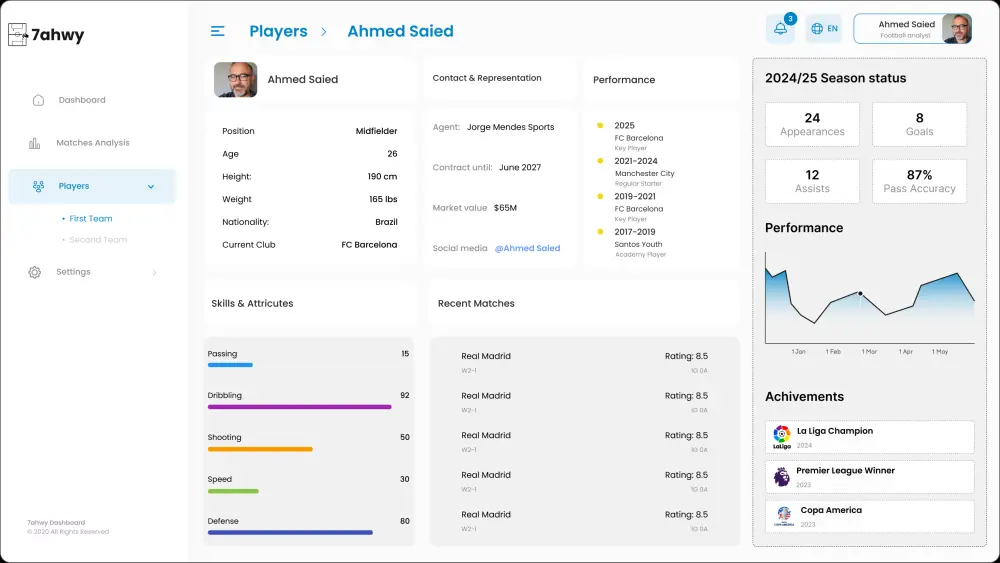
Task: Click the yellow dot beside 2021-2024
Action: (600, 161)
